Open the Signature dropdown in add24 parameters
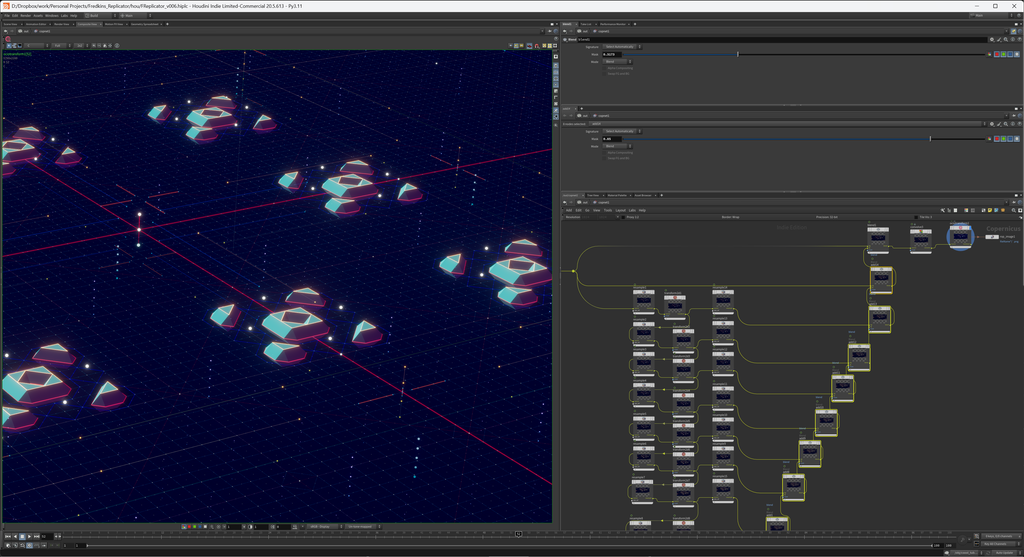Screen dimensions: 1024x557 click(x=622, y=131)
